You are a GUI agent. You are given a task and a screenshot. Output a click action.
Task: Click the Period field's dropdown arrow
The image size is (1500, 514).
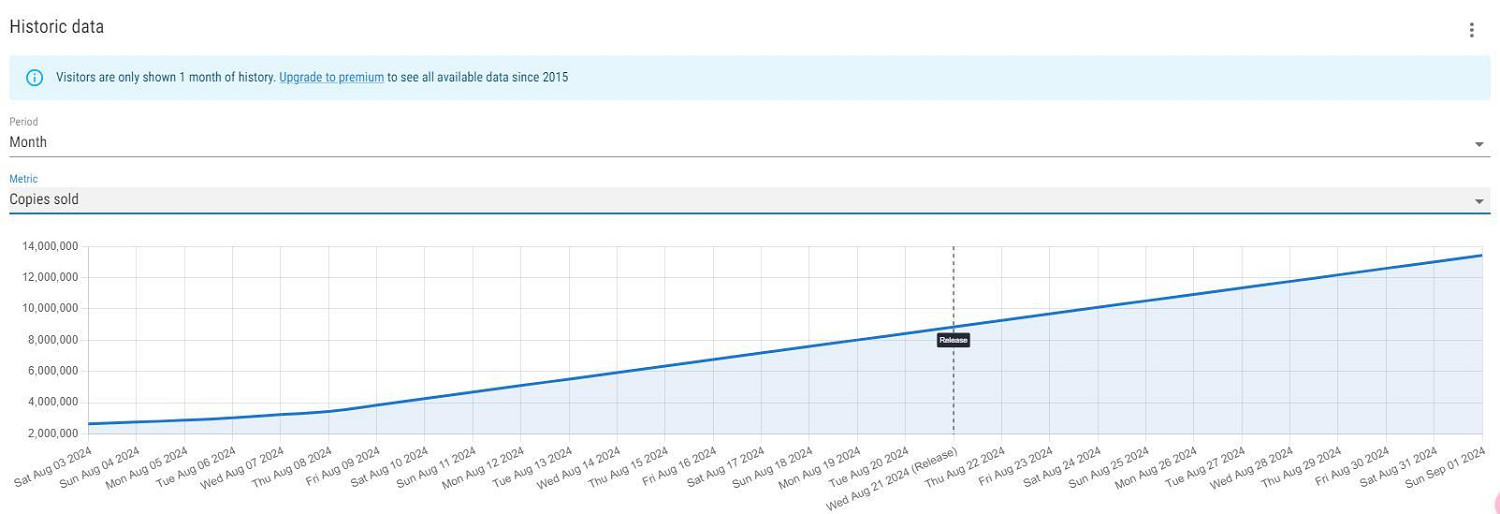coord(1478,144)
